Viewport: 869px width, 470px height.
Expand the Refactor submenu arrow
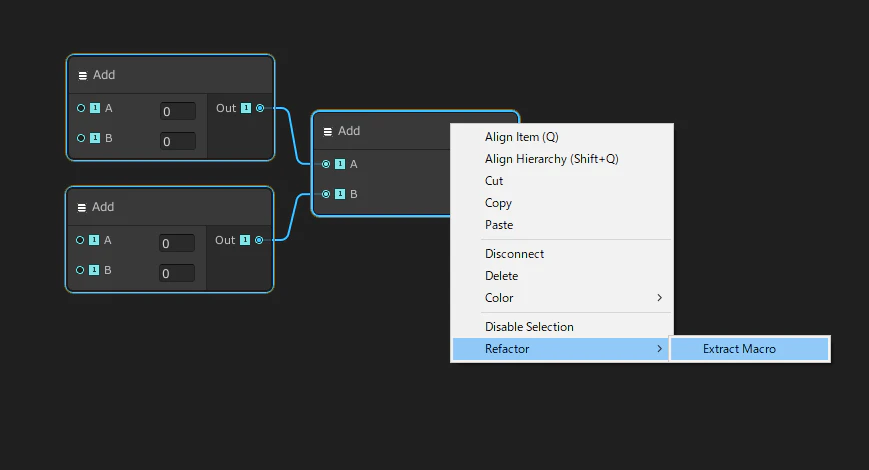[659, 349]
